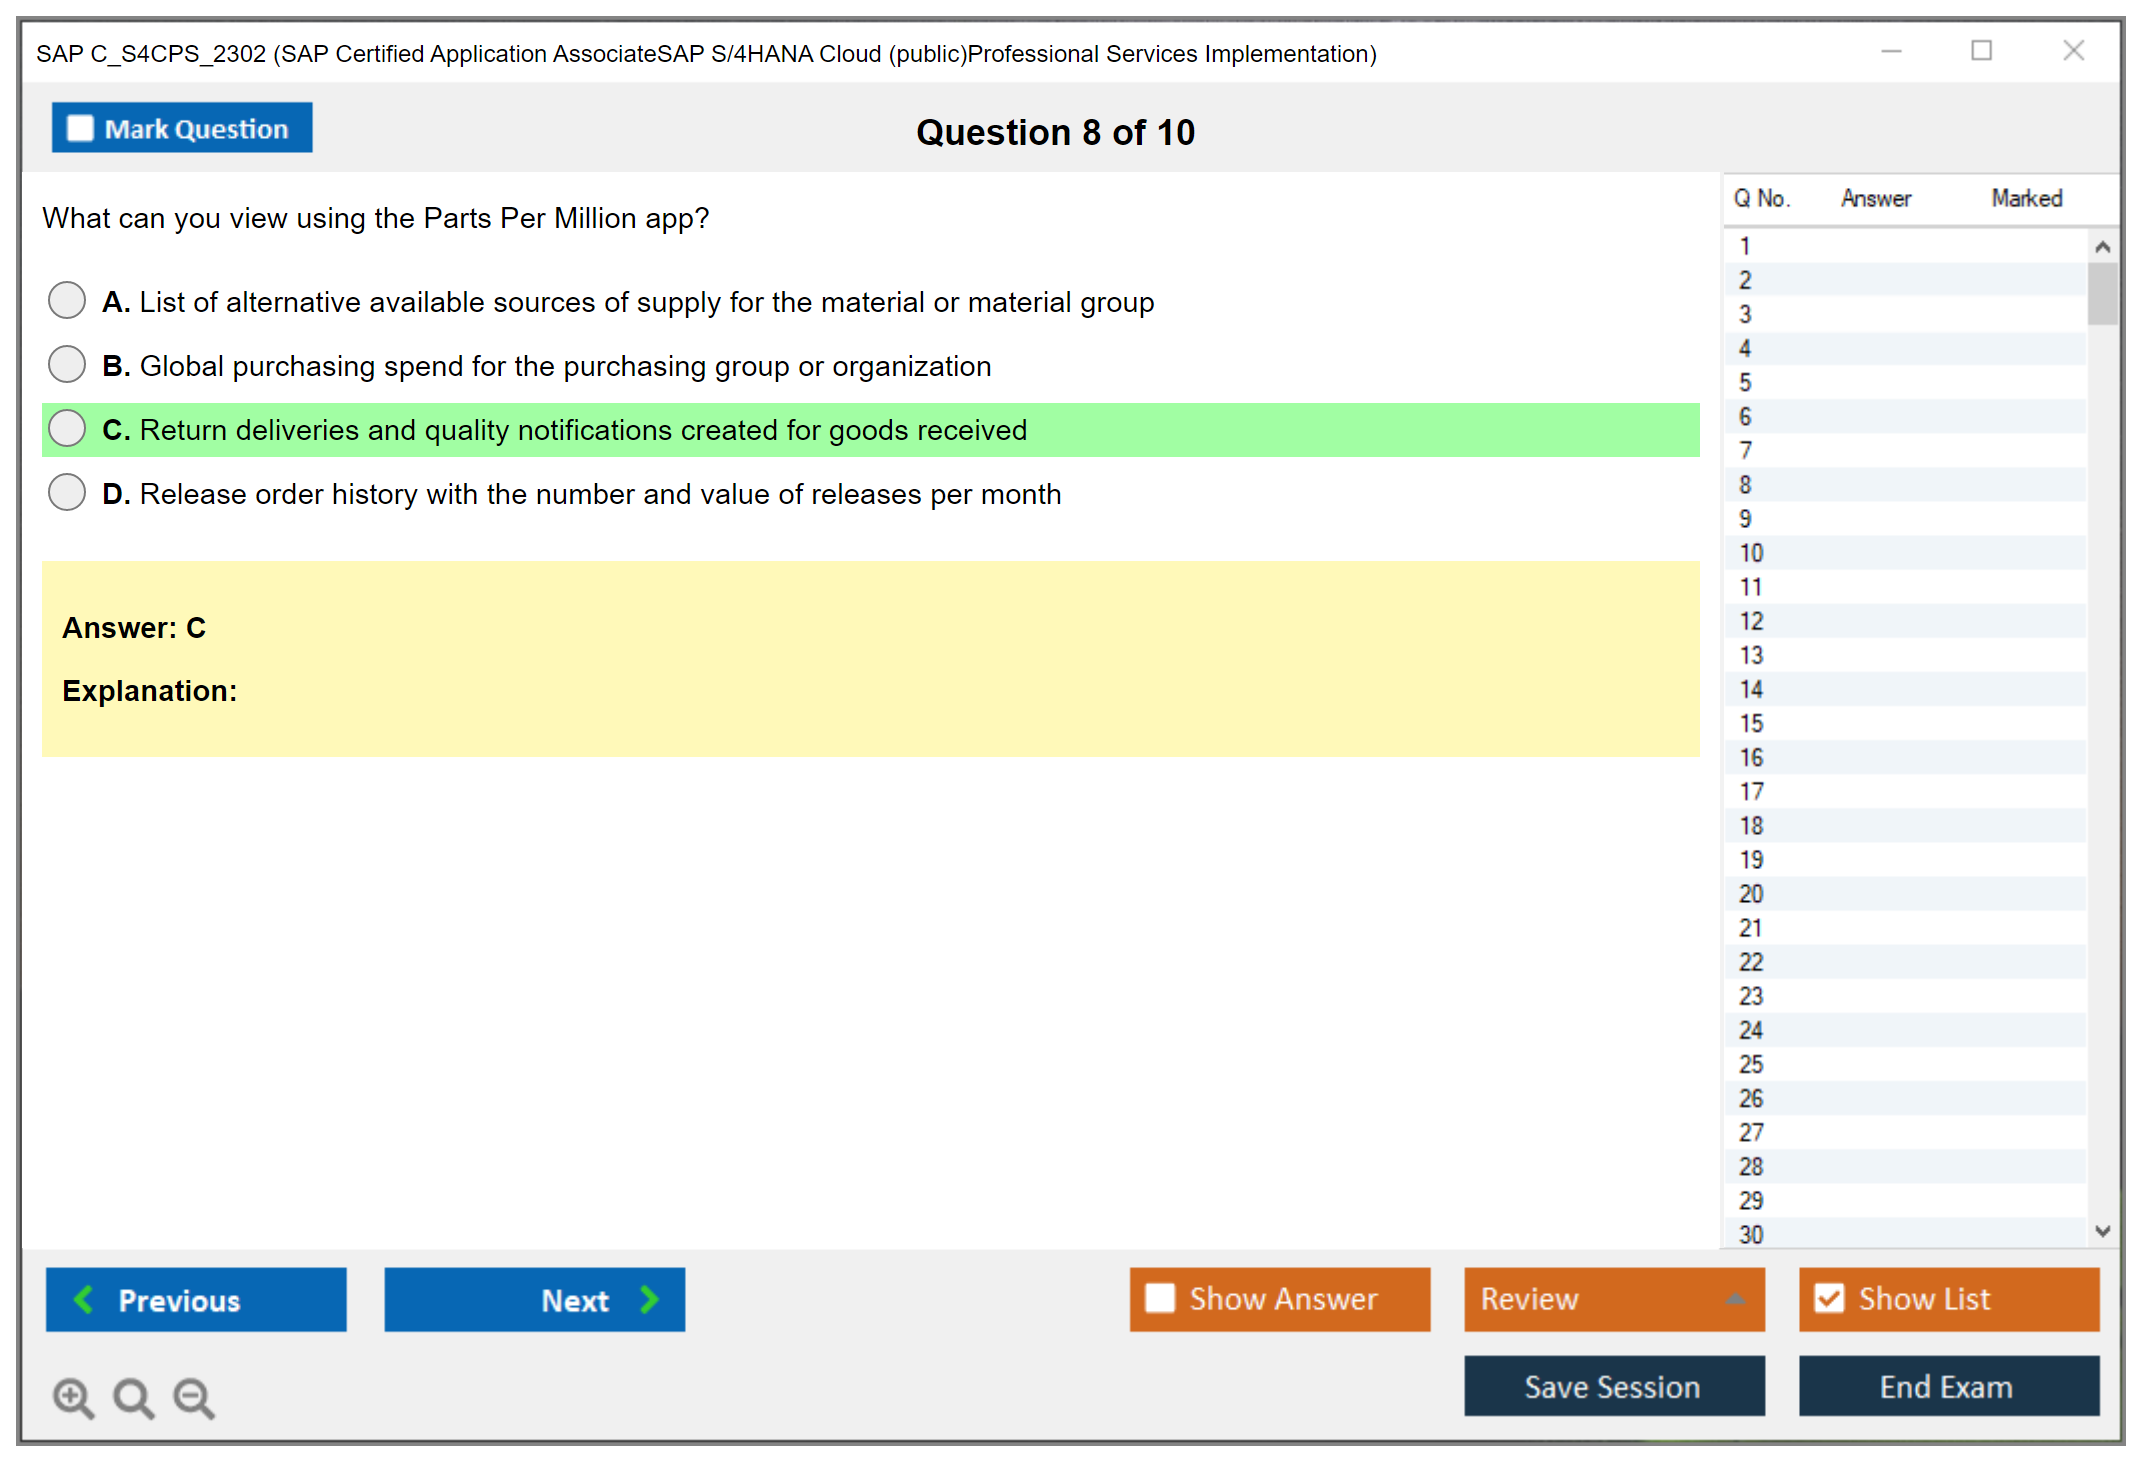Choose option D release order history

pyautogui.click(x=67, y=492)
